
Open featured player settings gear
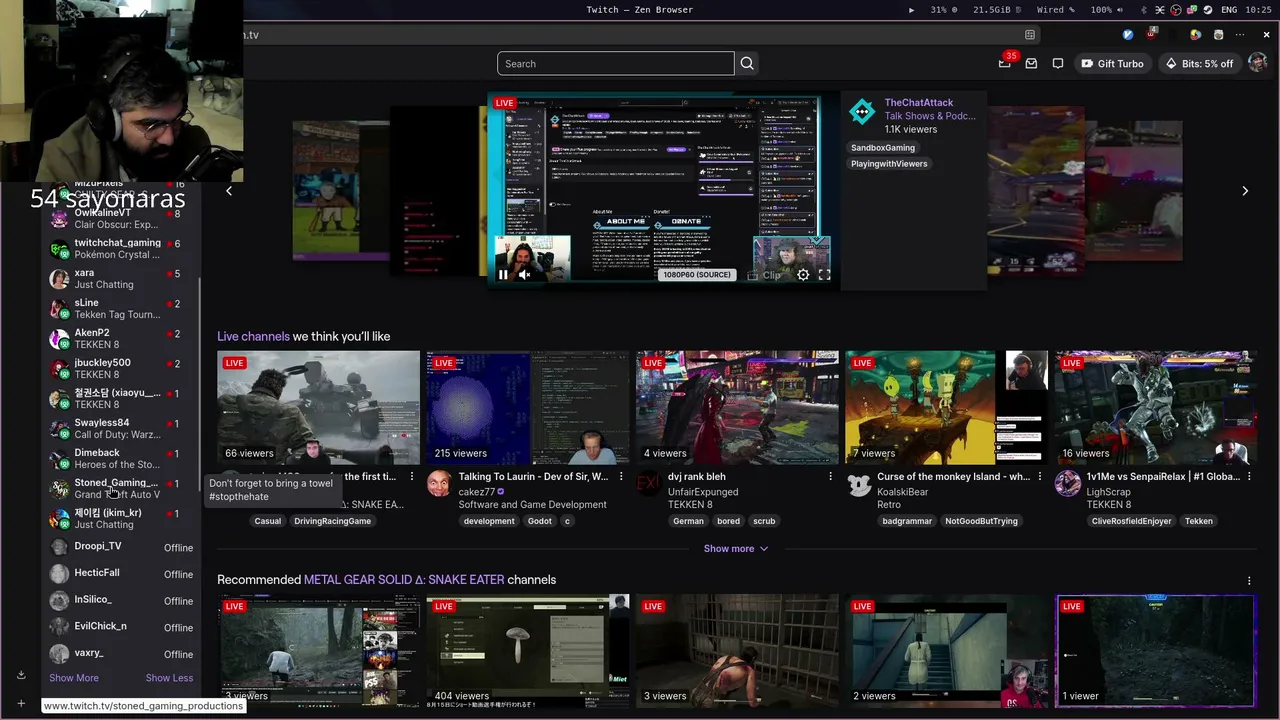coord(803,275)
